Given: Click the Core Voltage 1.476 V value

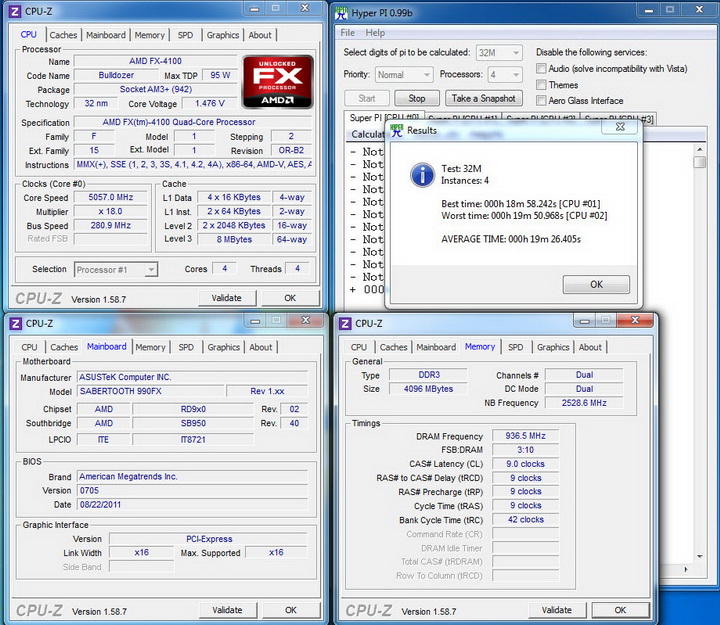Looking at the screenshot, I should coord(209,103).
